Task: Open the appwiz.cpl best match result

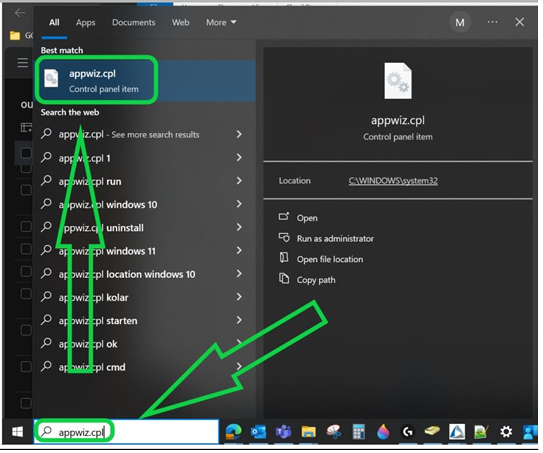Action: (145, 80)
